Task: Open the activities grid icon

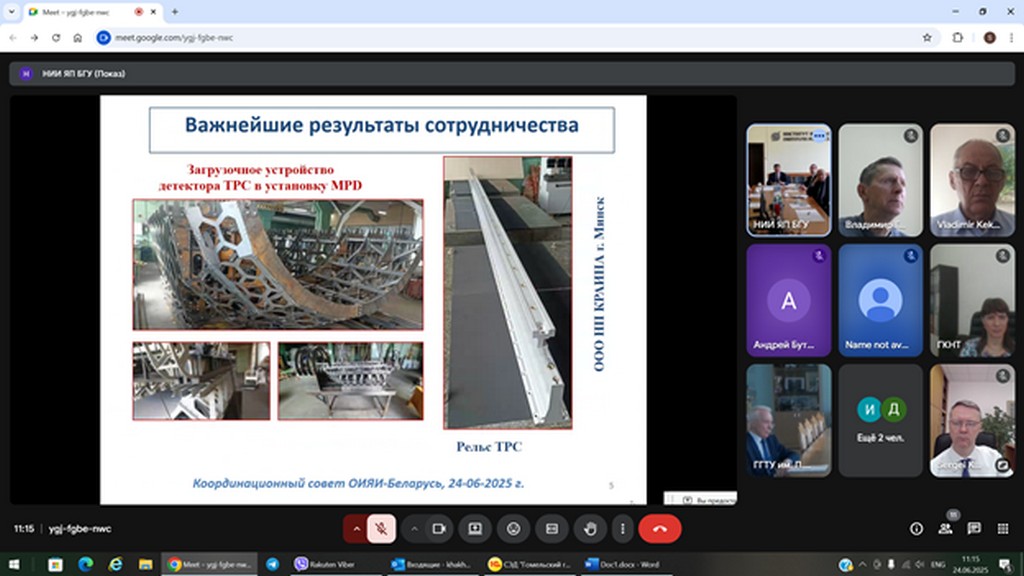Action: coord(1002,528)
